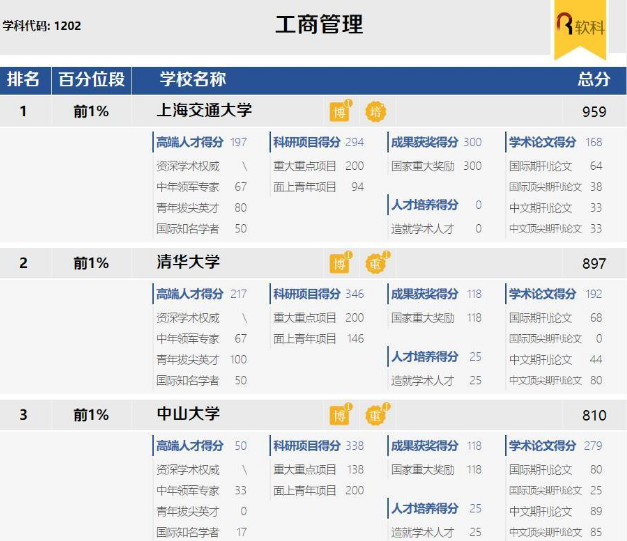Viewport: 627px width, 541px height.
Task: Click 人才培养得分 heading under 上海交通大学
Action: point(425,205)
